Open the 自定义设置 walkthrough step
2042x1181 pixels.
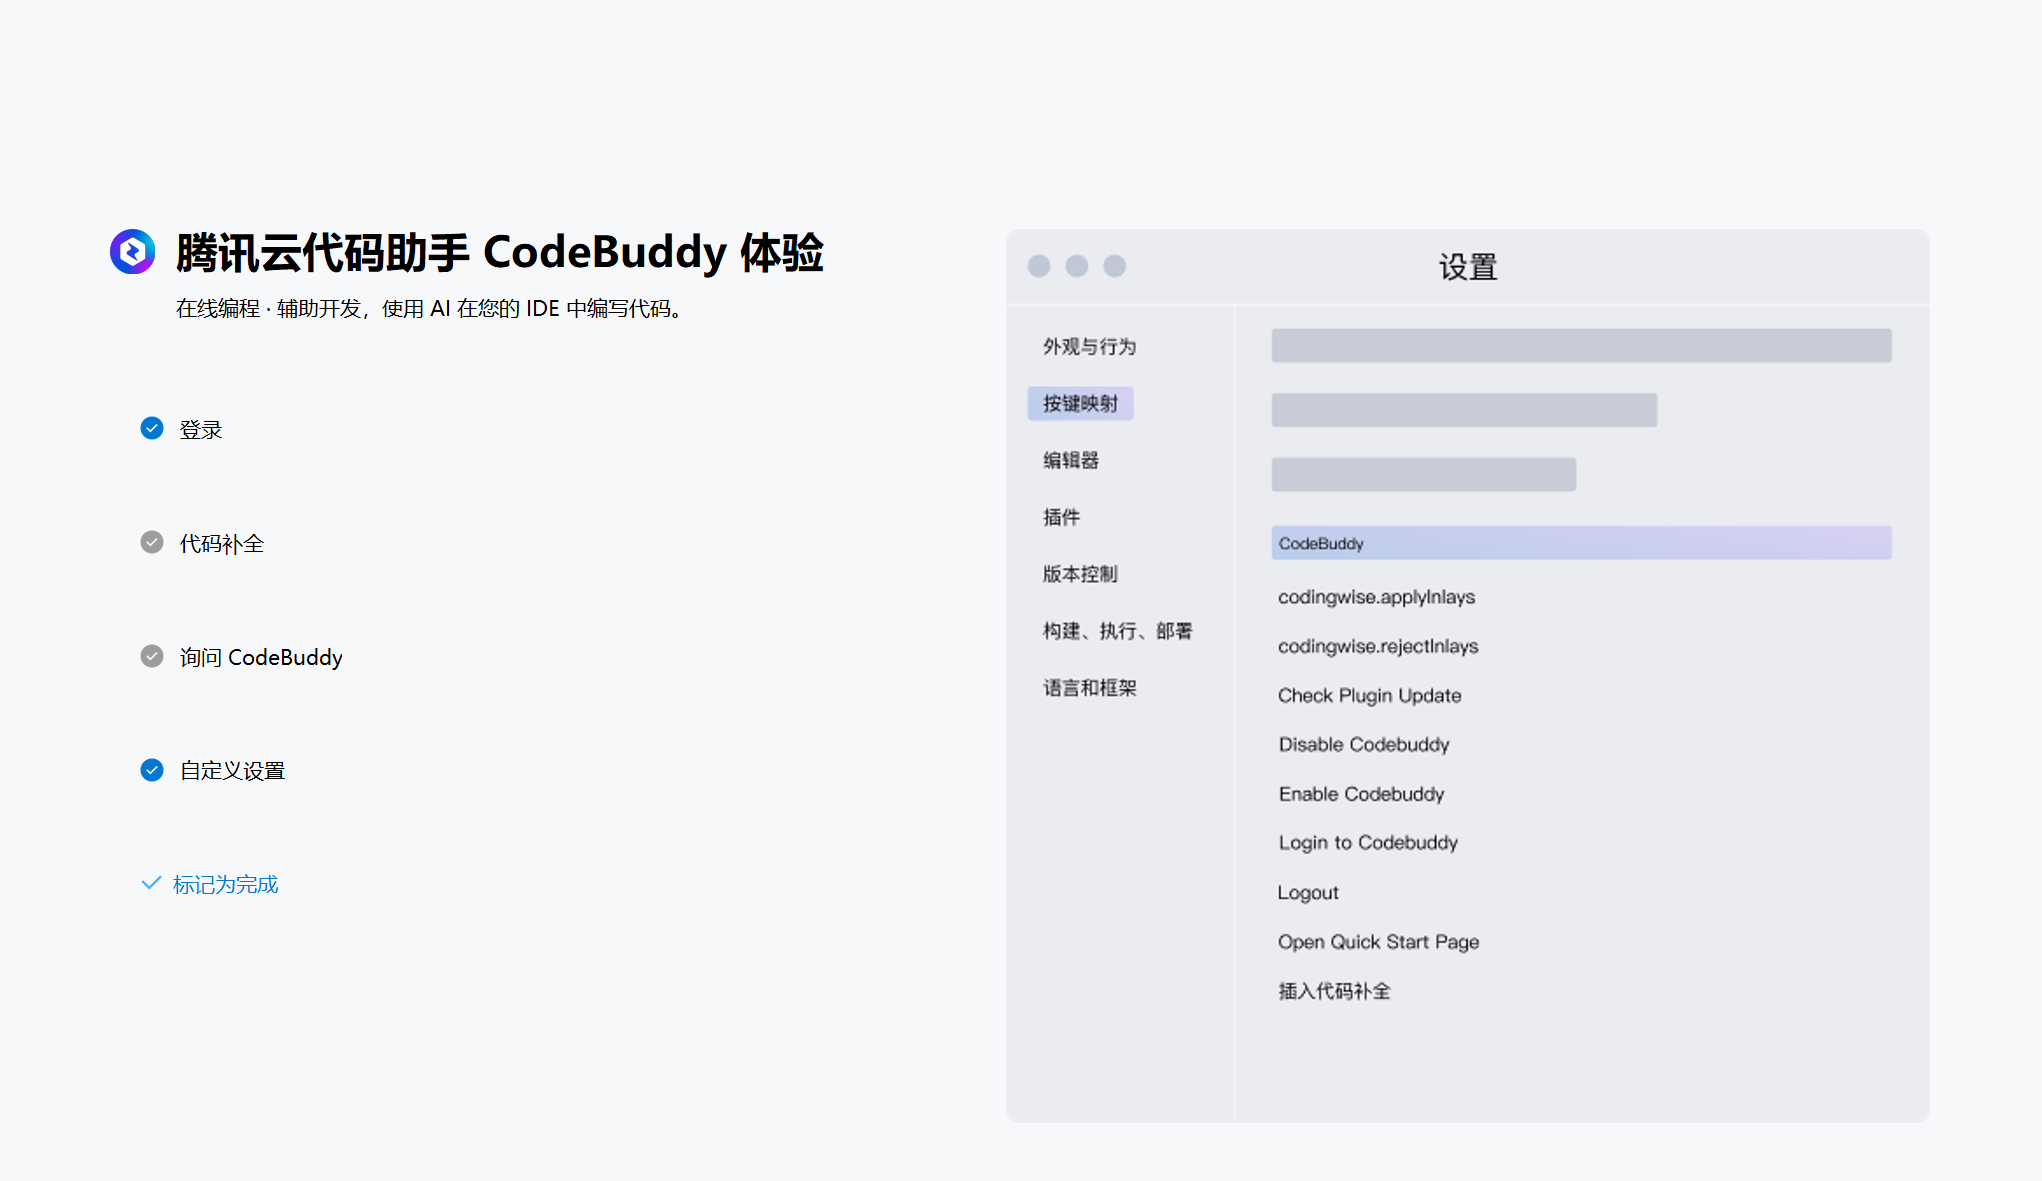click(232, 771)
